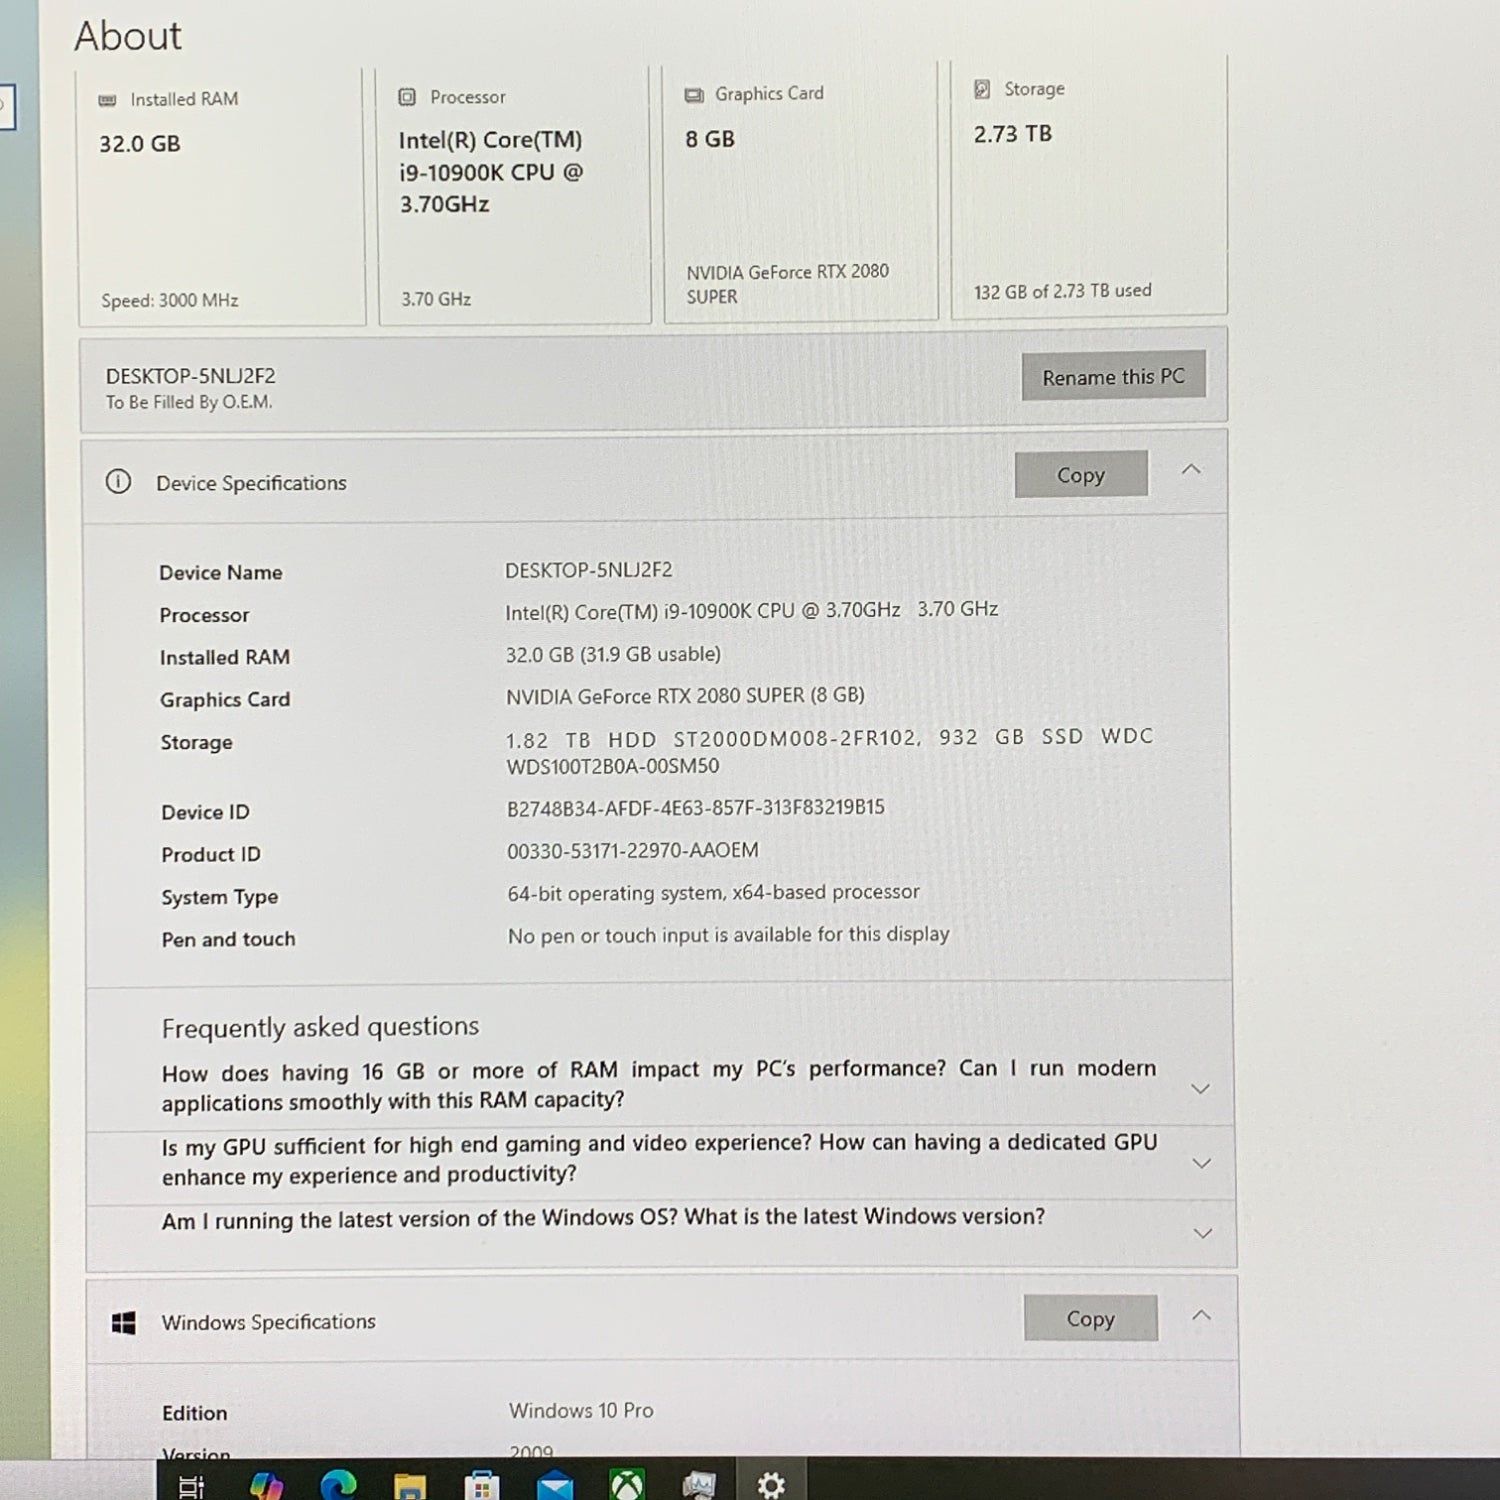Open the Mail app from the taskbar
Image resolution: width=1500 pixels, height=1500 pixels.
tap(555, 1486)
